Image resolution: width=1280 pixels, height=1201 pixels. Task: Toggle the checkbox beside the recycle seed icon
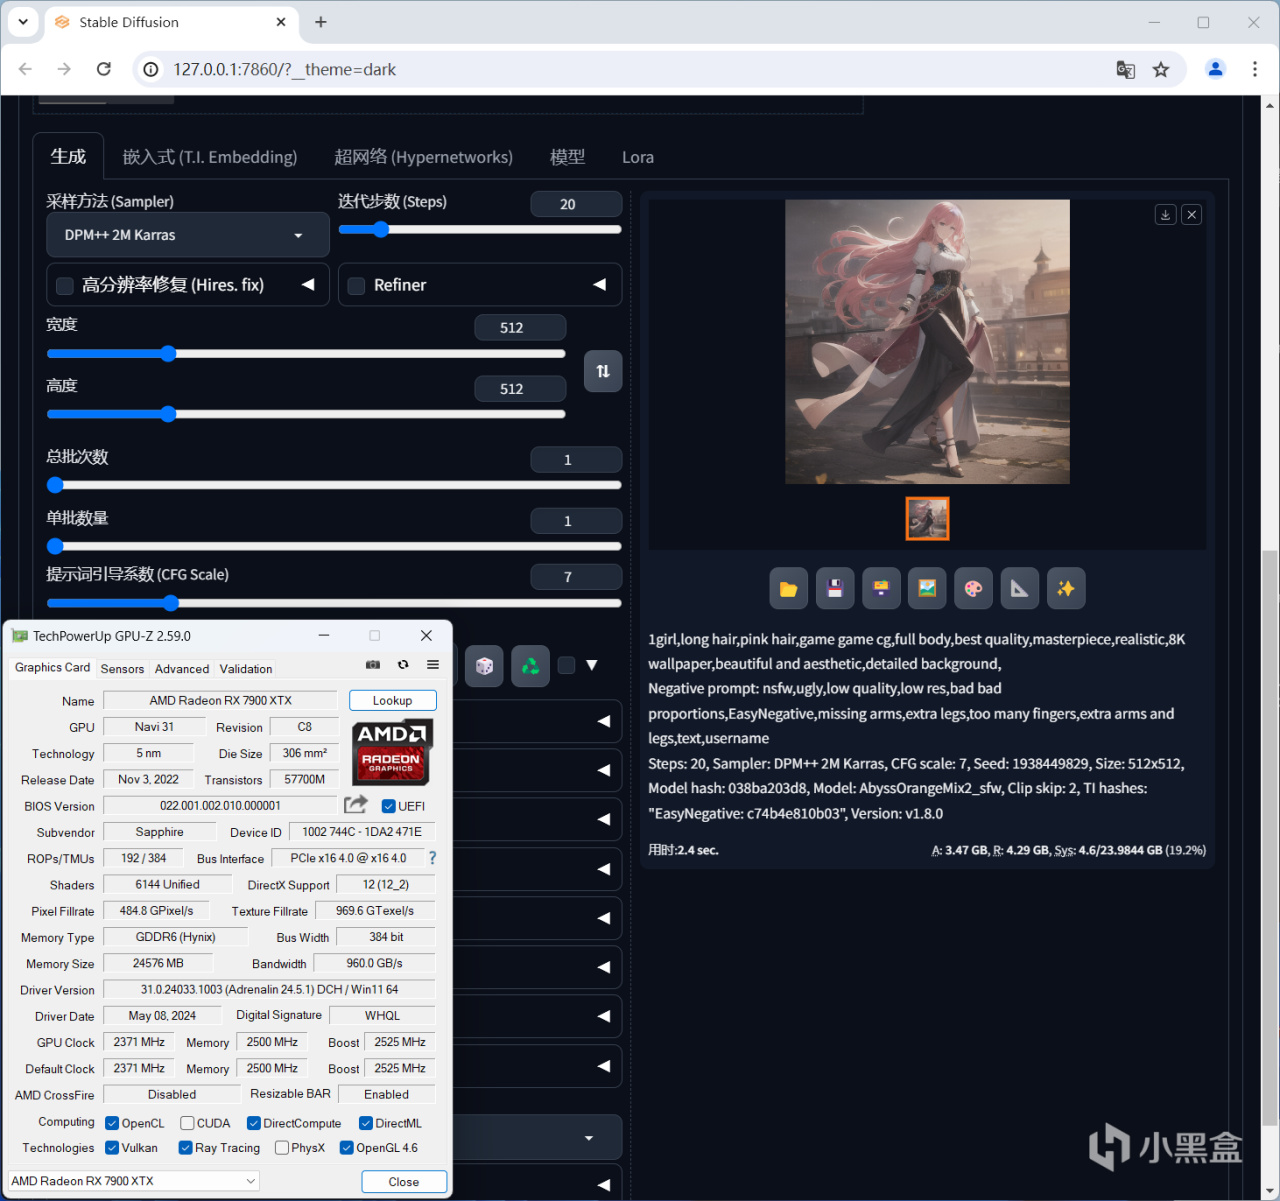tap(566, 666)
